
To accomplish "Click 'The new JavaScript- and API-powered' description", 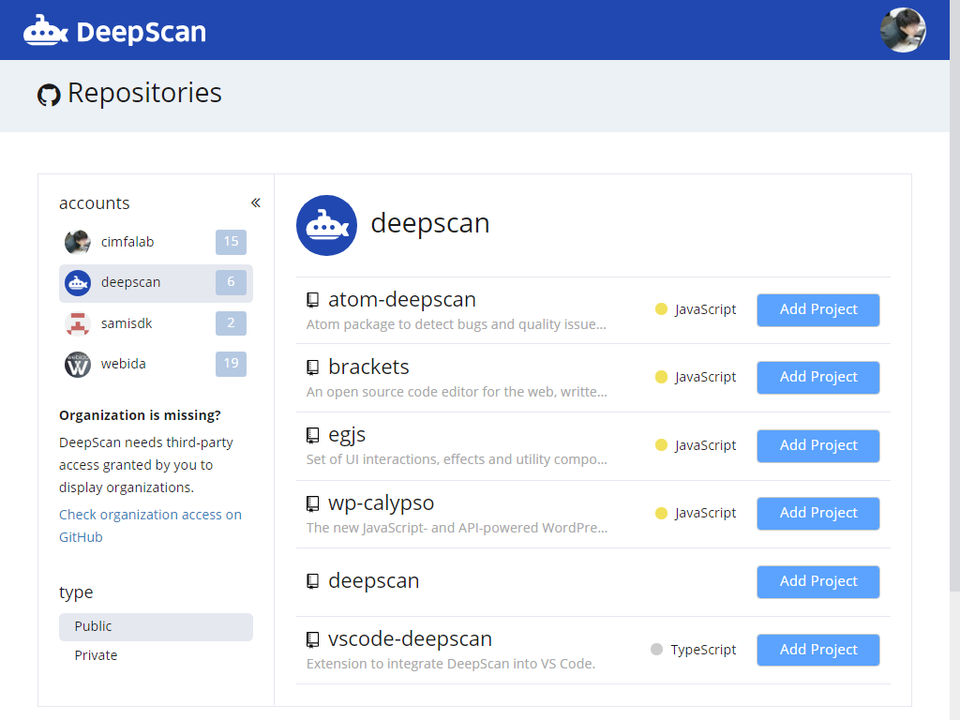I will point(457,528).
